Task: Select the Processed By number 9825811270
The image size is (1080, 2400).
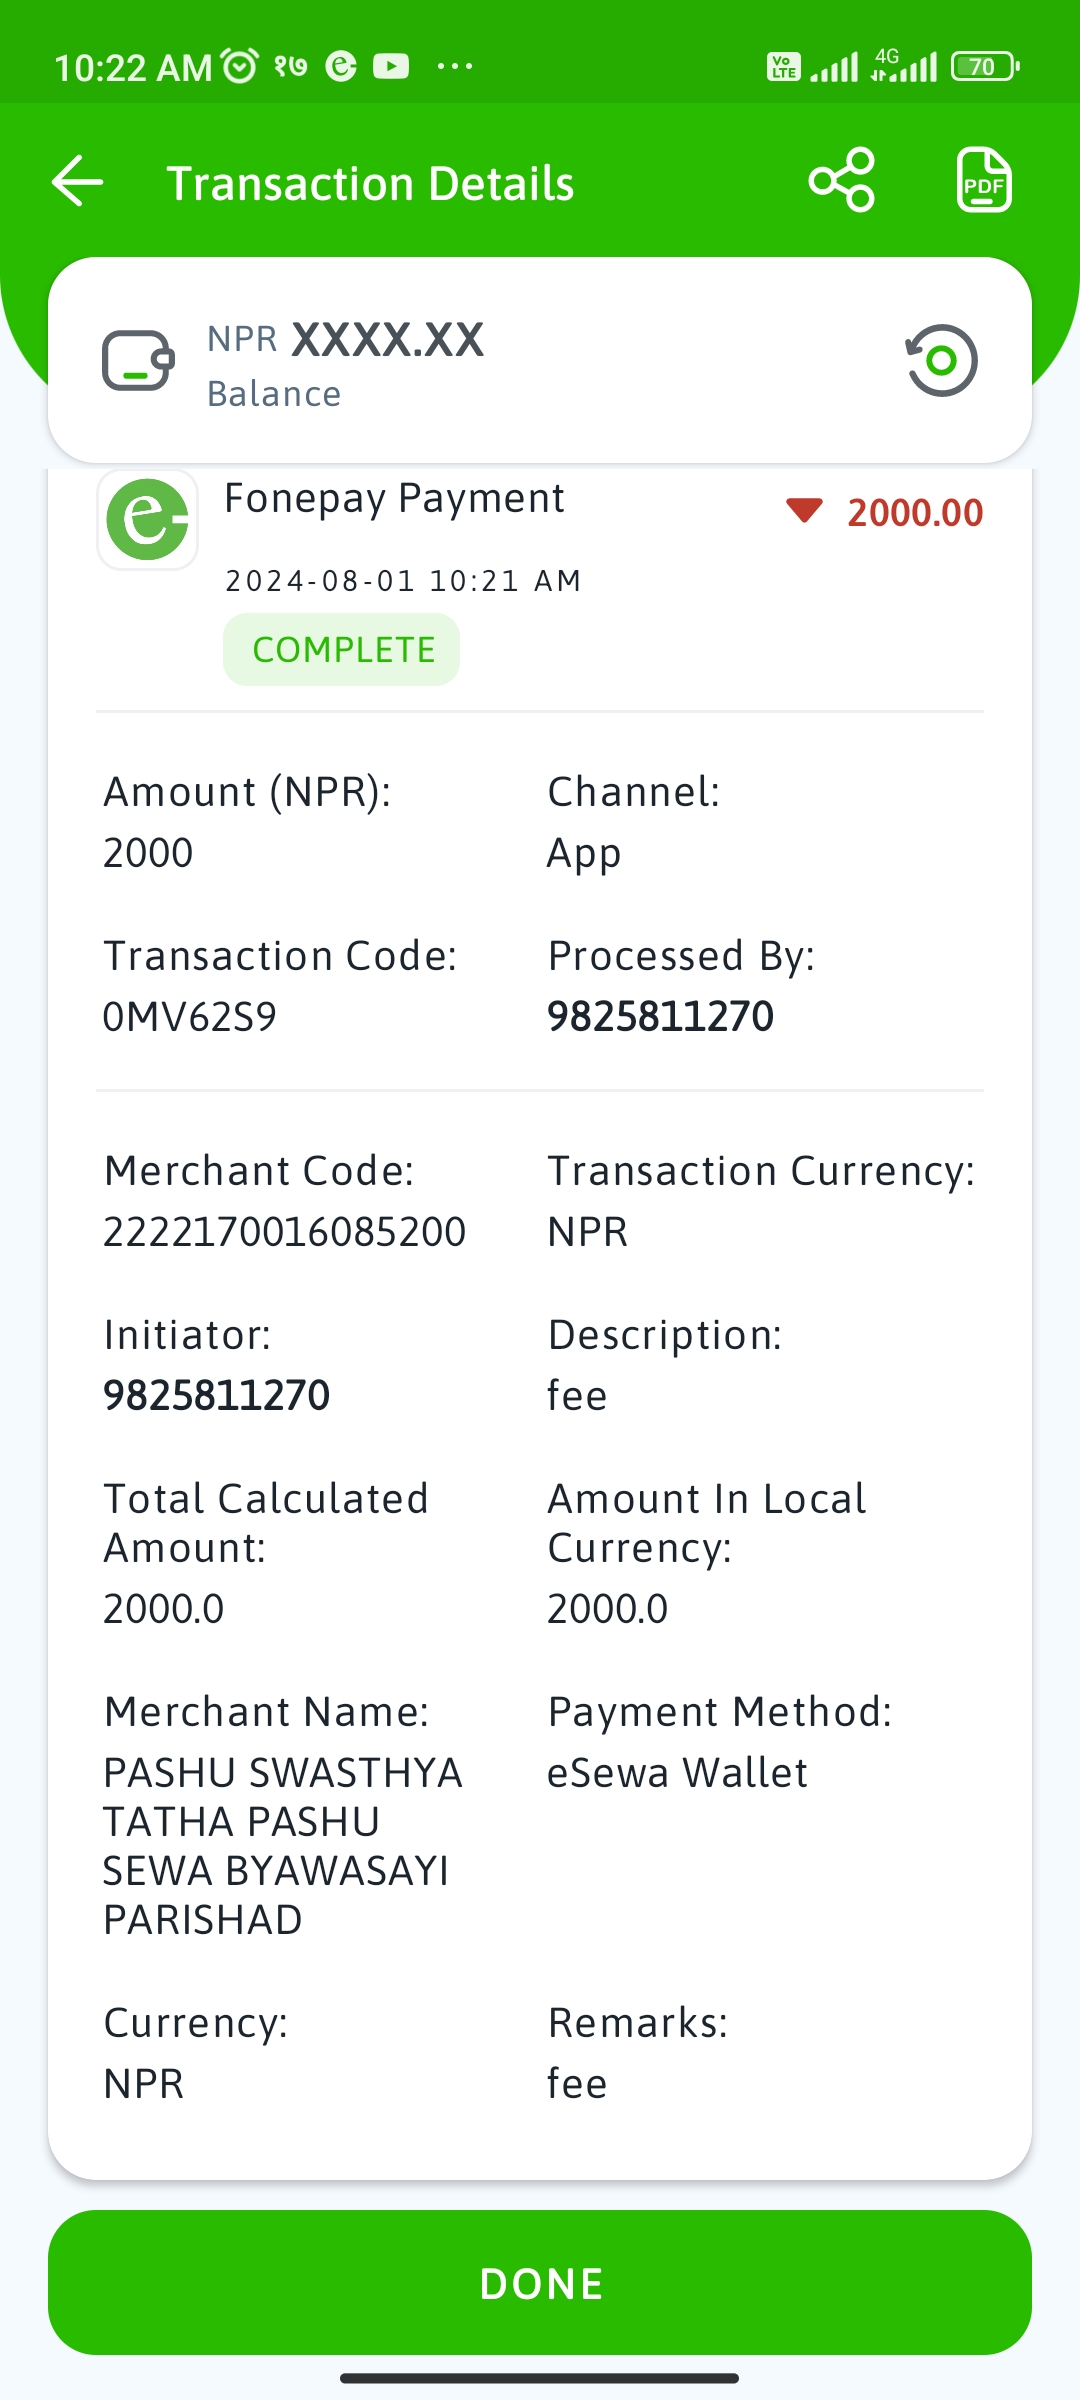Action: tap(661, 1017)
